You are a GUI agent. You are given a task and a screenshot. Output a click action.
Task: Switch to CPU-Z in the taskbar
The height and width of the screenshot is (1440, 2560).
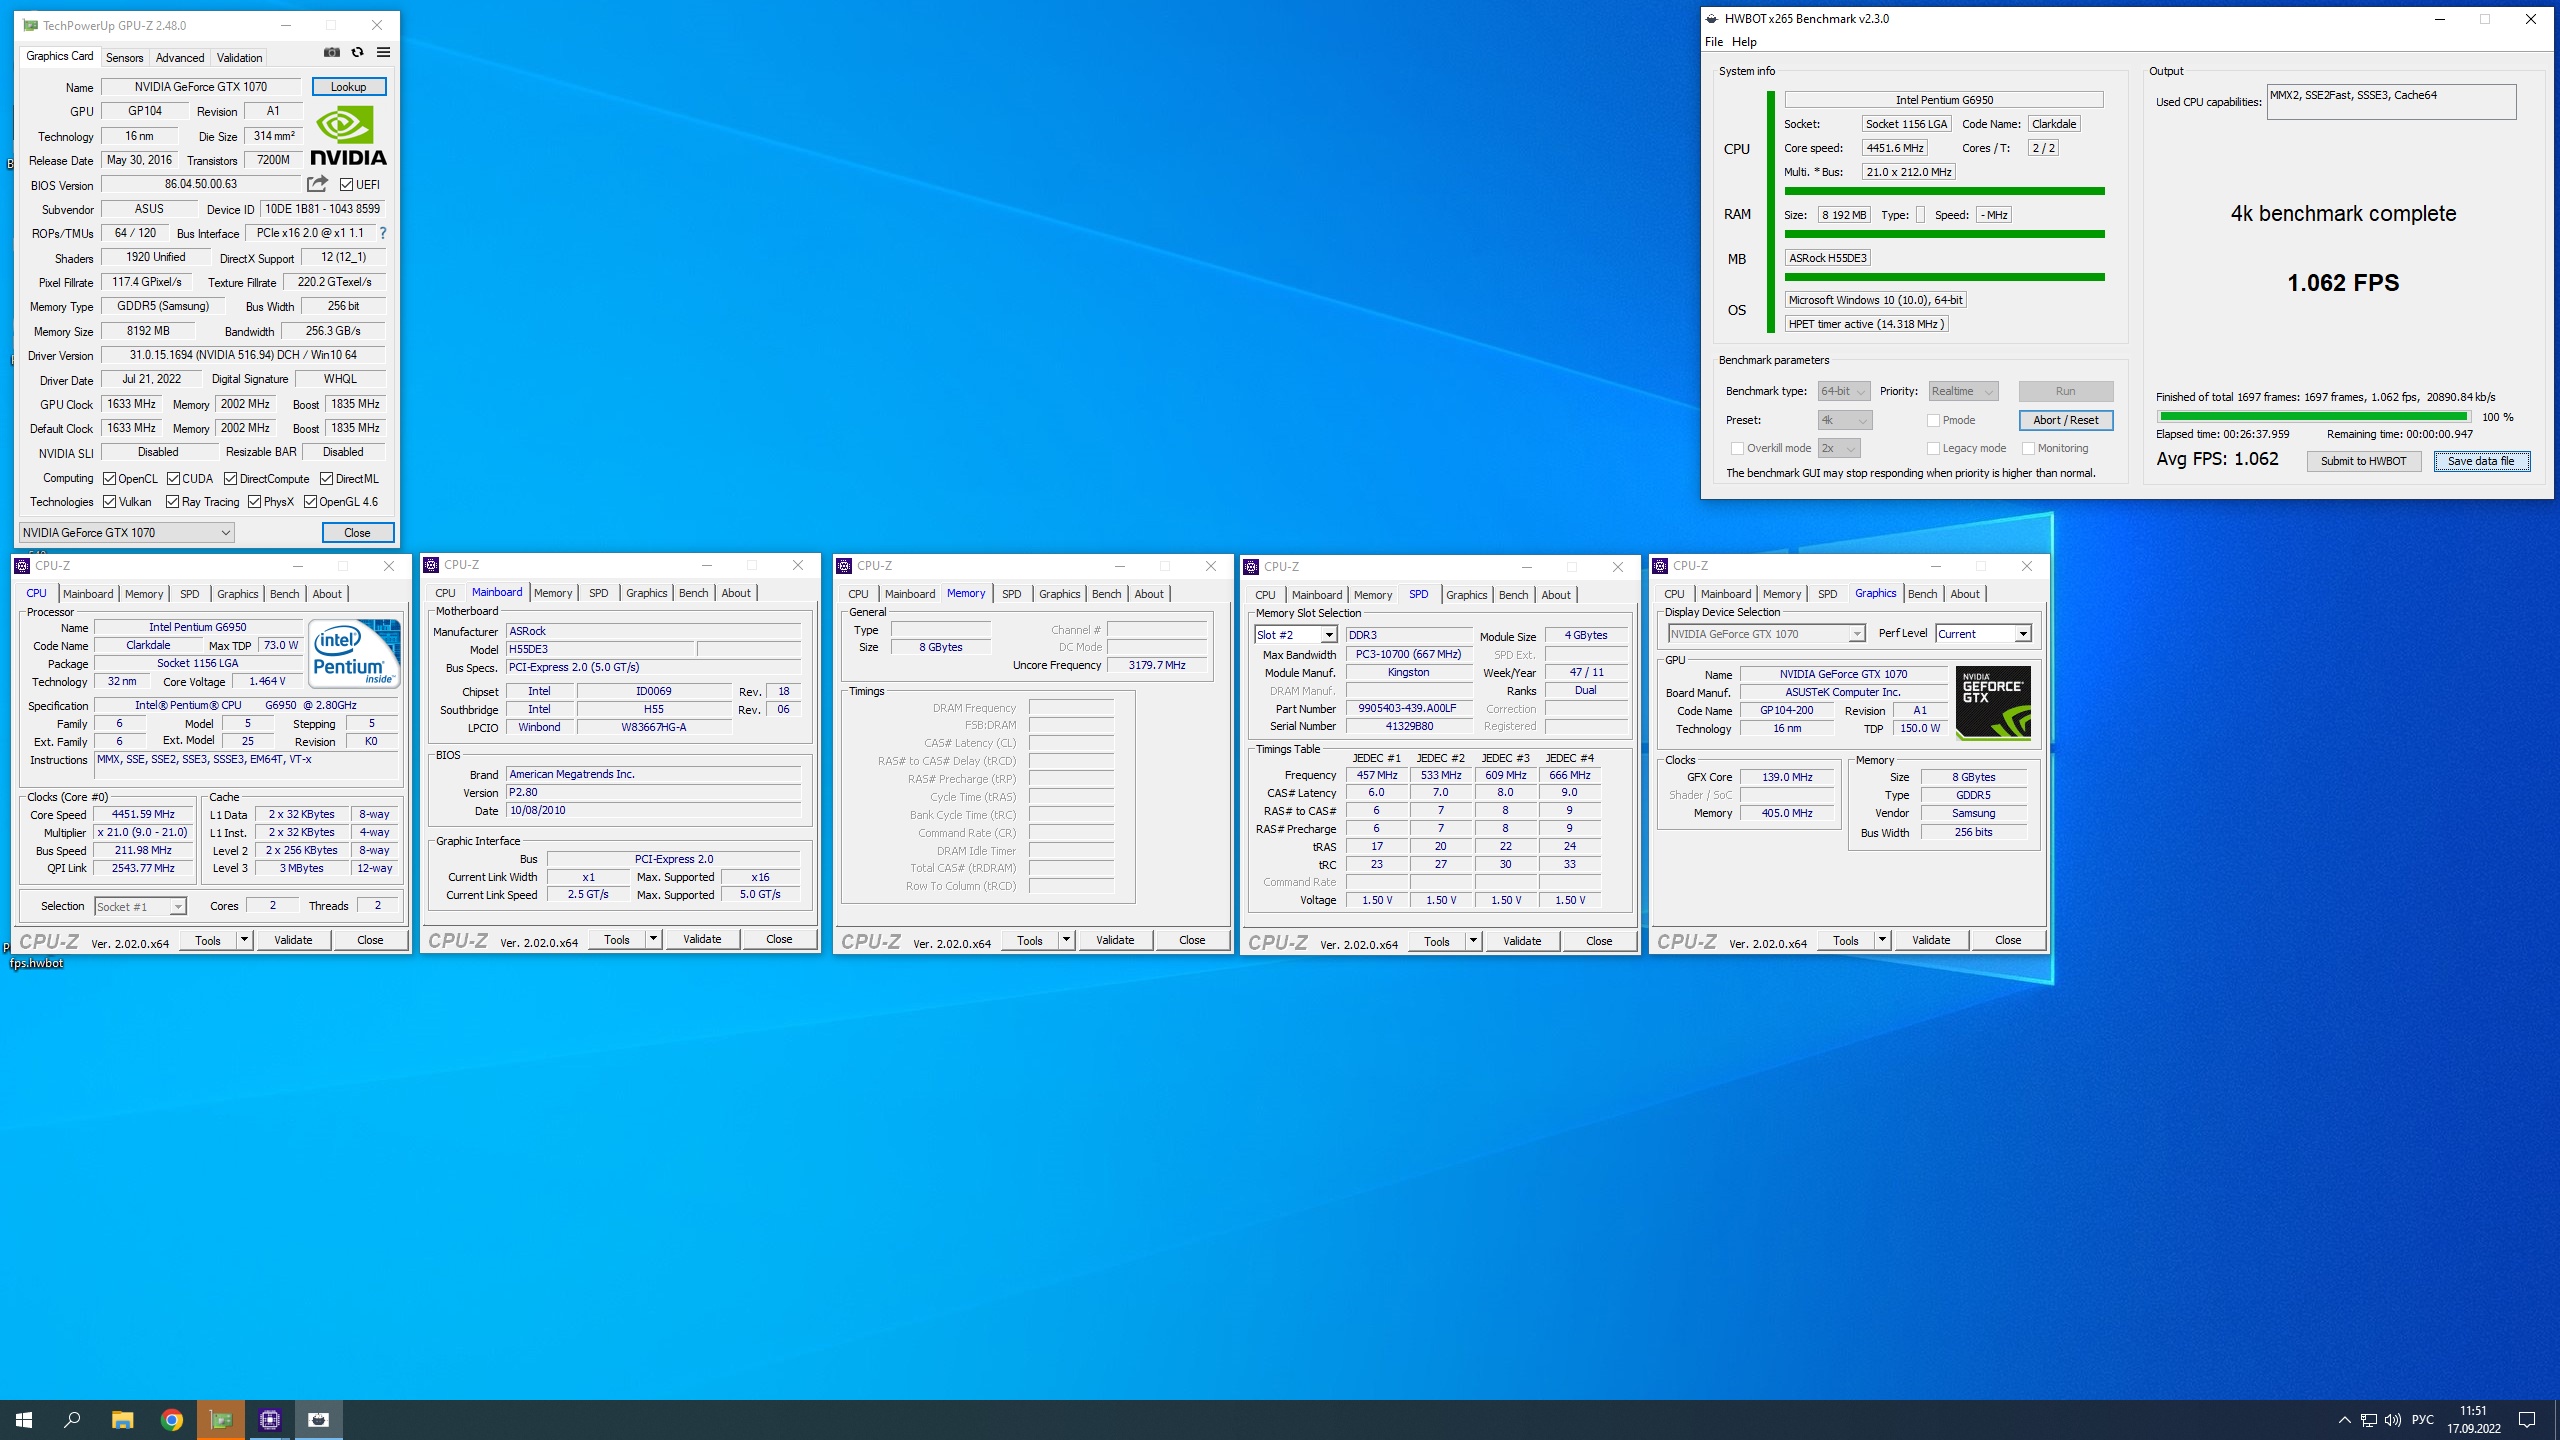[269, 1420]
